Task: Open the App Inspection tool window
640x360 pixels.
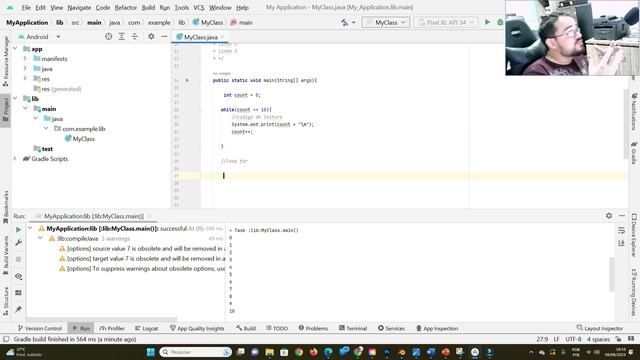Action: 437,328
